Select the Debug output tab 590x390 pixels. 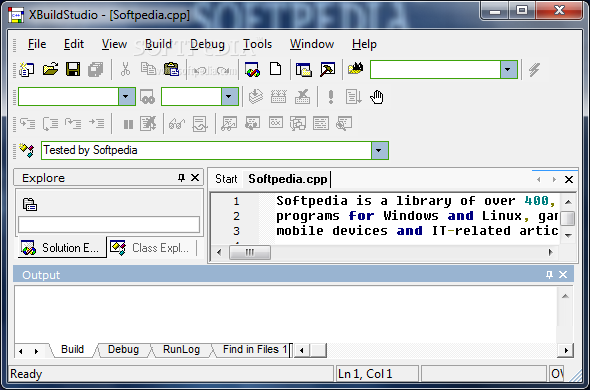pyautogui.click(x=123, y=349)
